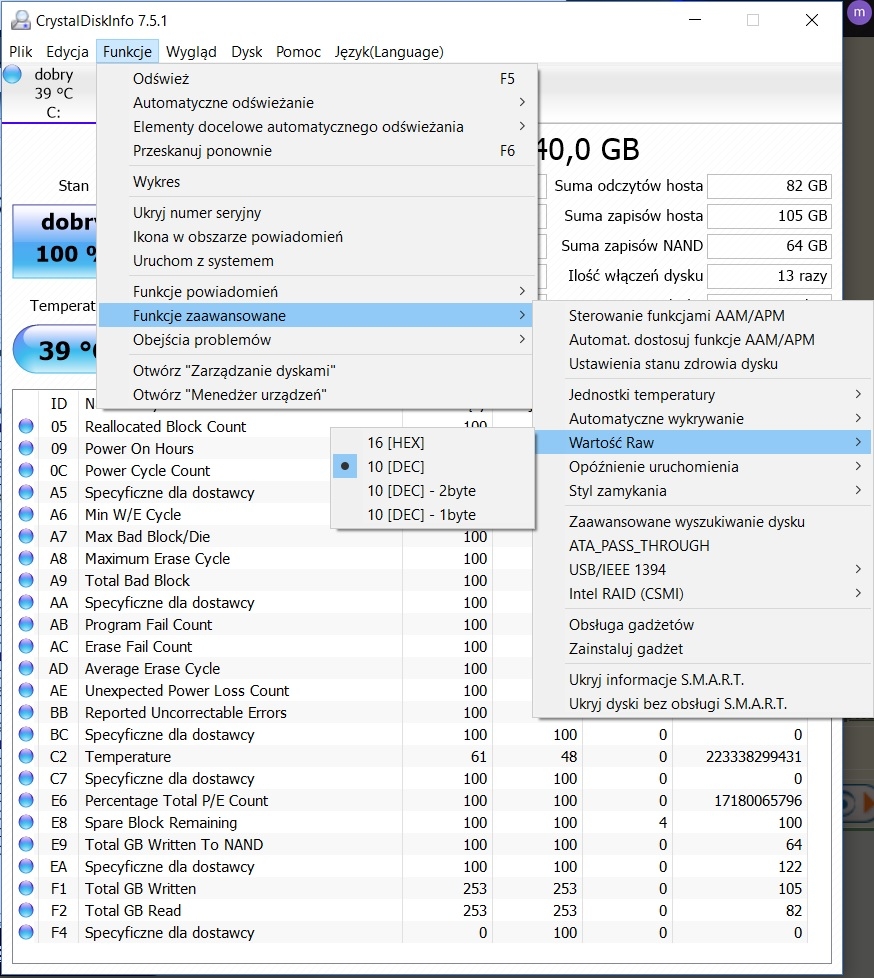Toggle Ukryj informacje S.M.A.R.T. option
Screen dimensions: 874x978
[702, 680]
